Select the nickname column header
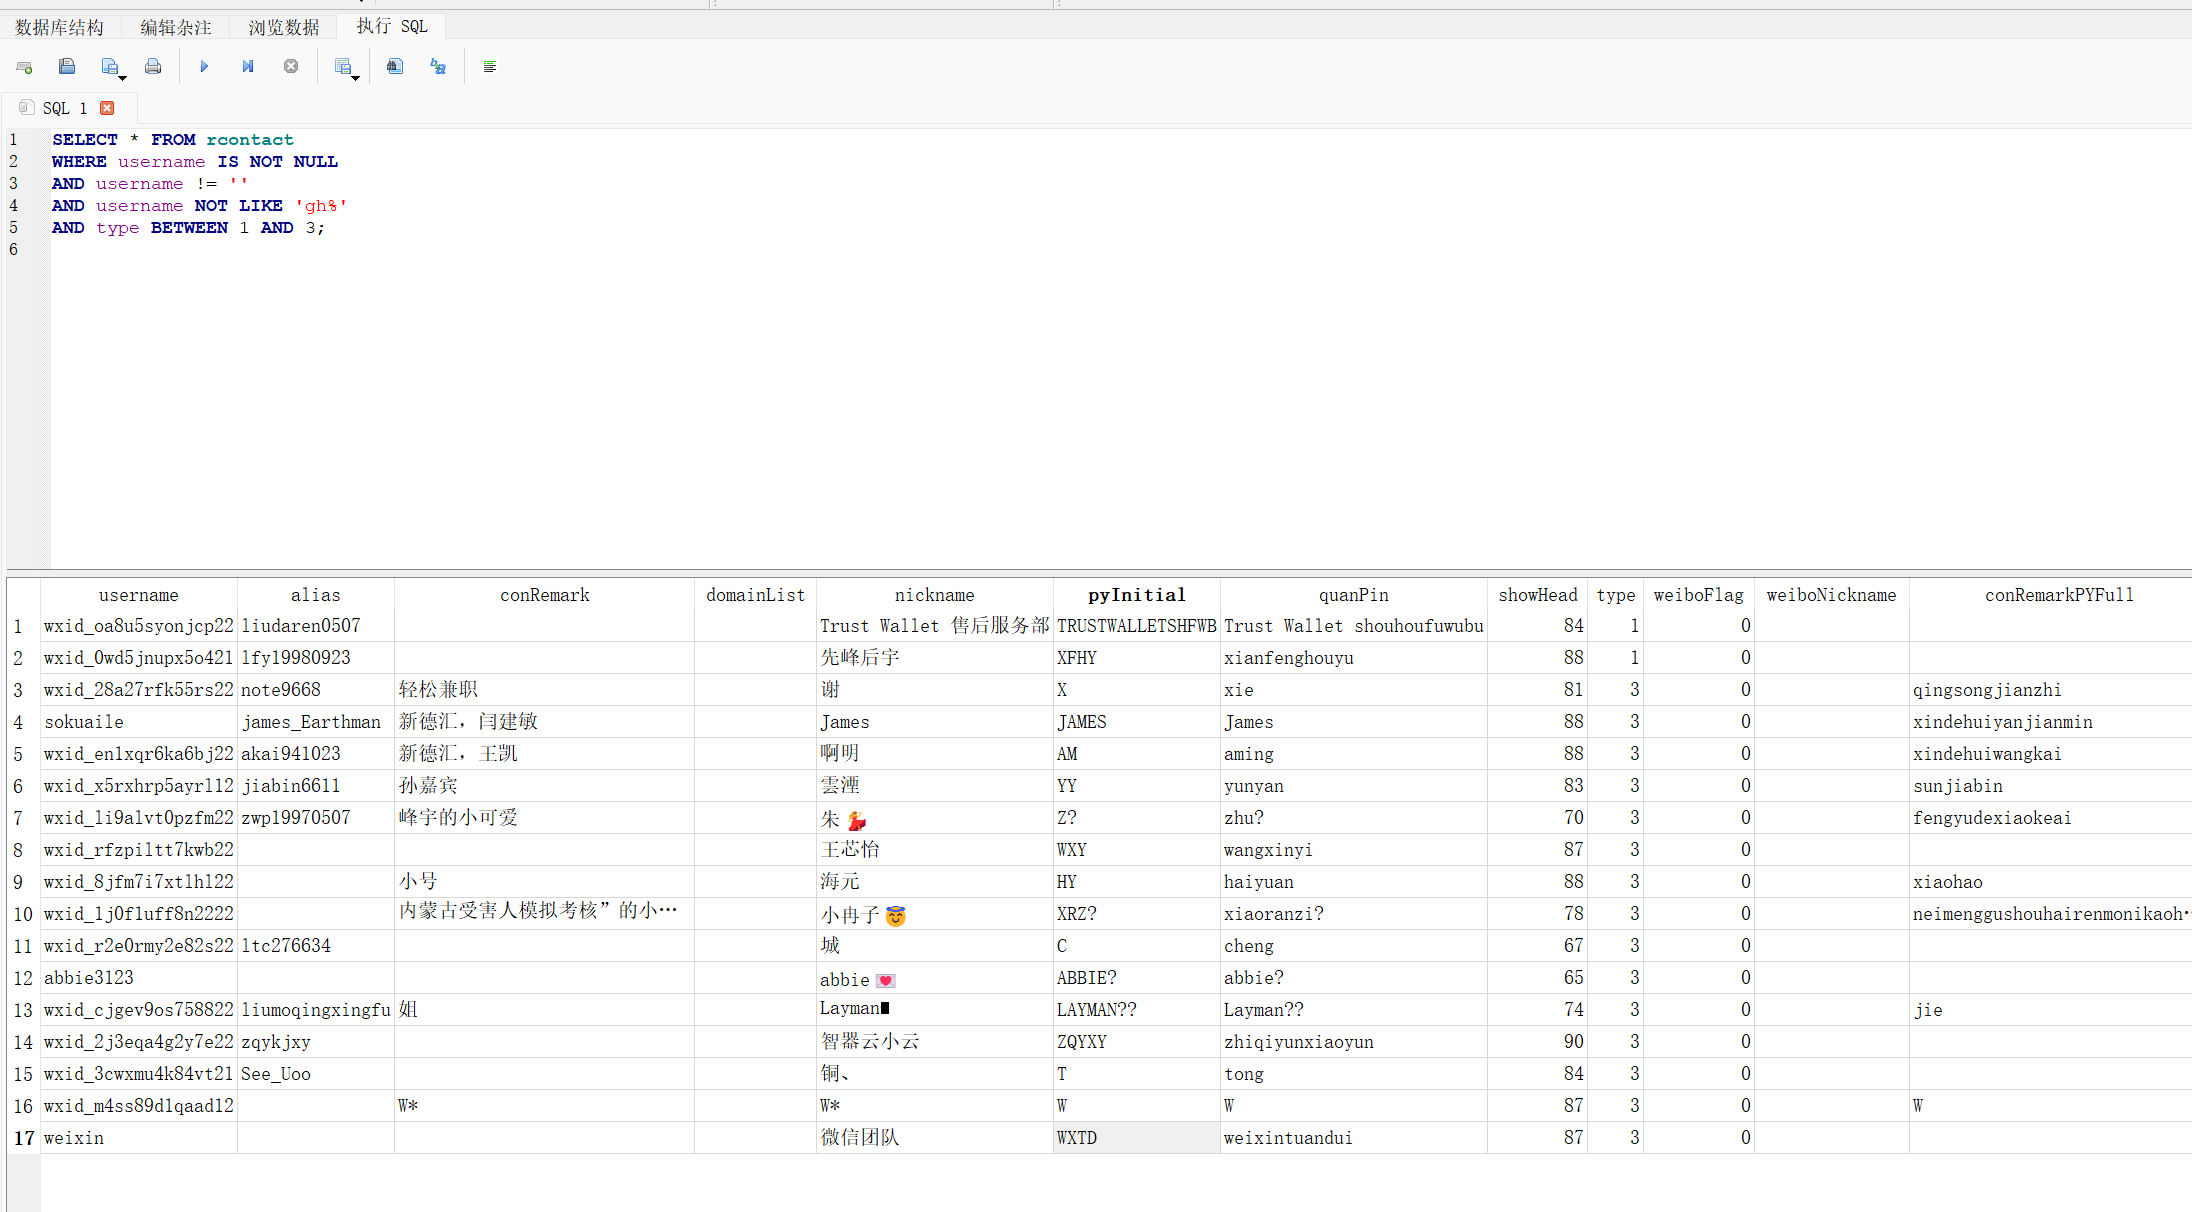The height and width of the screenshot is (1212, 2192). tap(934, 595)
